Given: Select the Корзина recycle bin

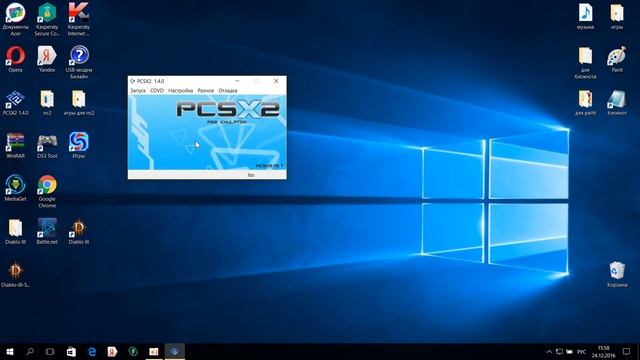Looking at the screenshot, I should click(x=617, y=275).
